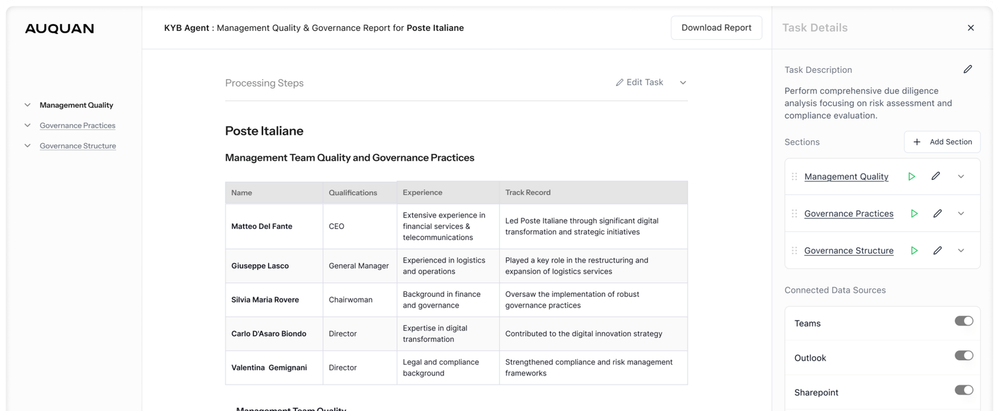This screenshot has height=411, width=1000.
Task: Select the Giuseppe Lasco cell
Action: click(274, 265)
